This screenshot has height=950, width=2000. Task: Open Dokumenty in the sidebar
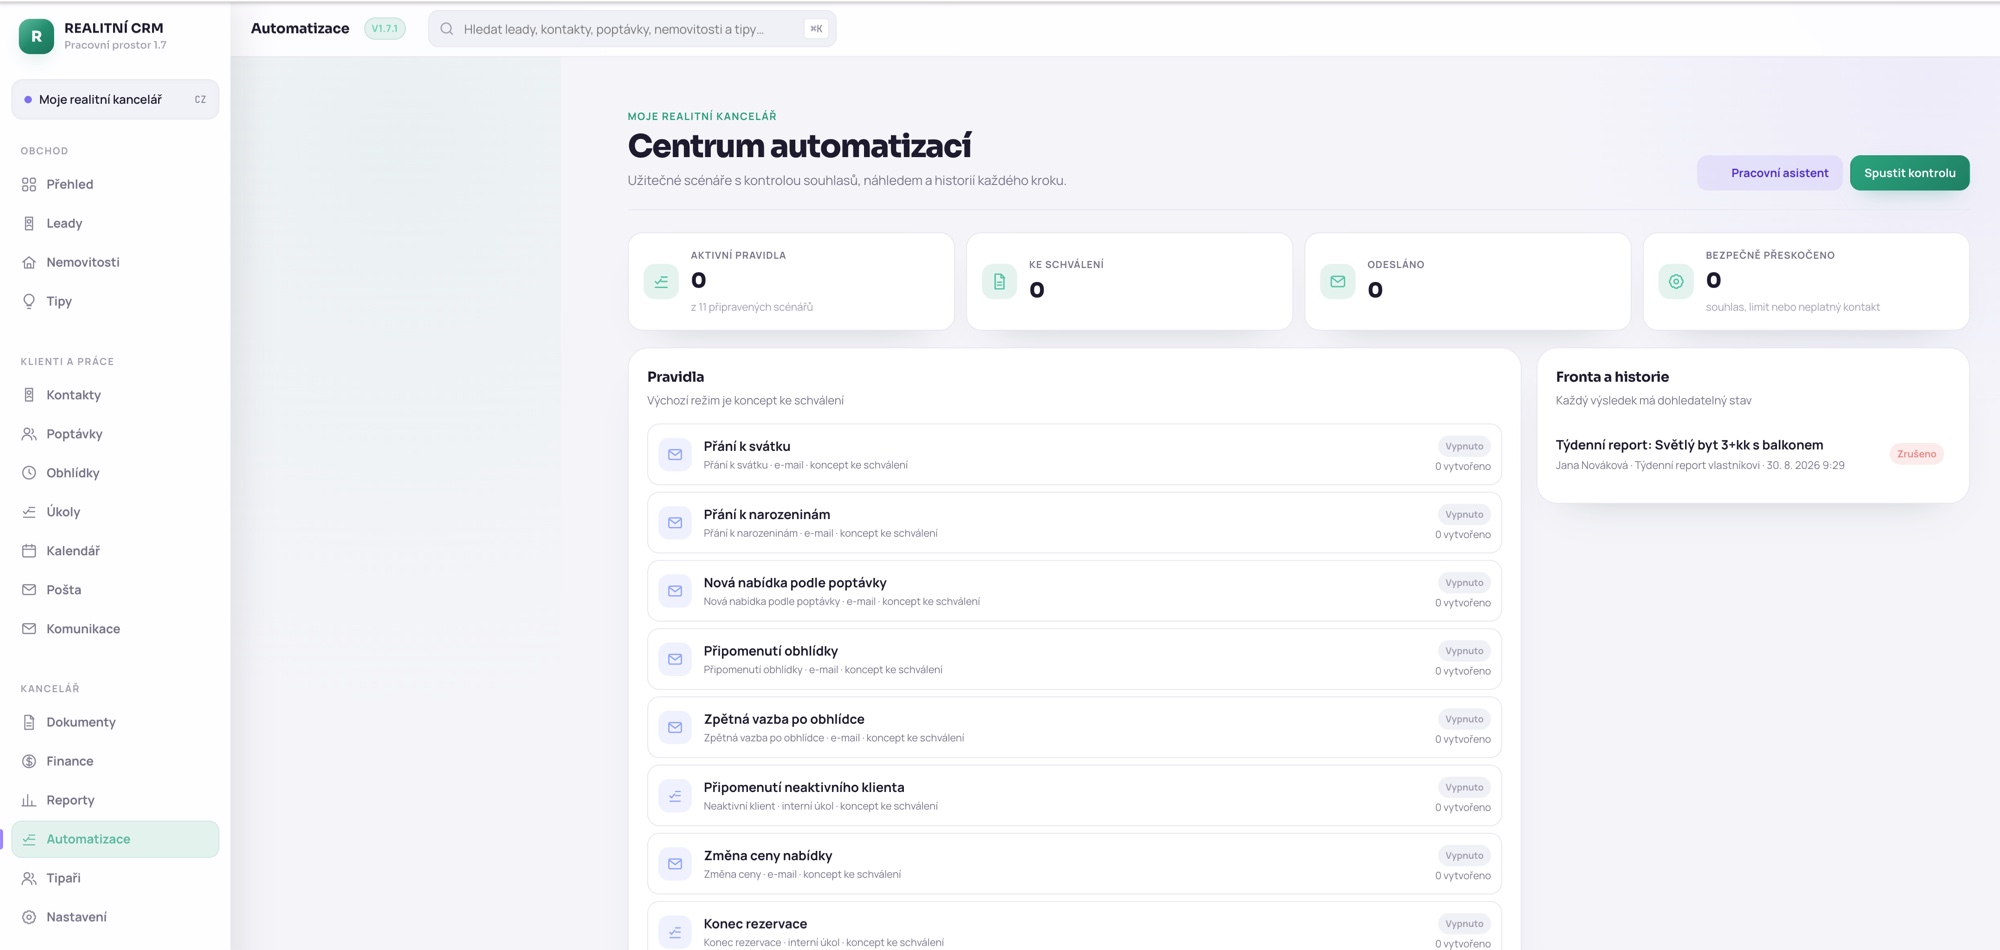coord(115,722)
